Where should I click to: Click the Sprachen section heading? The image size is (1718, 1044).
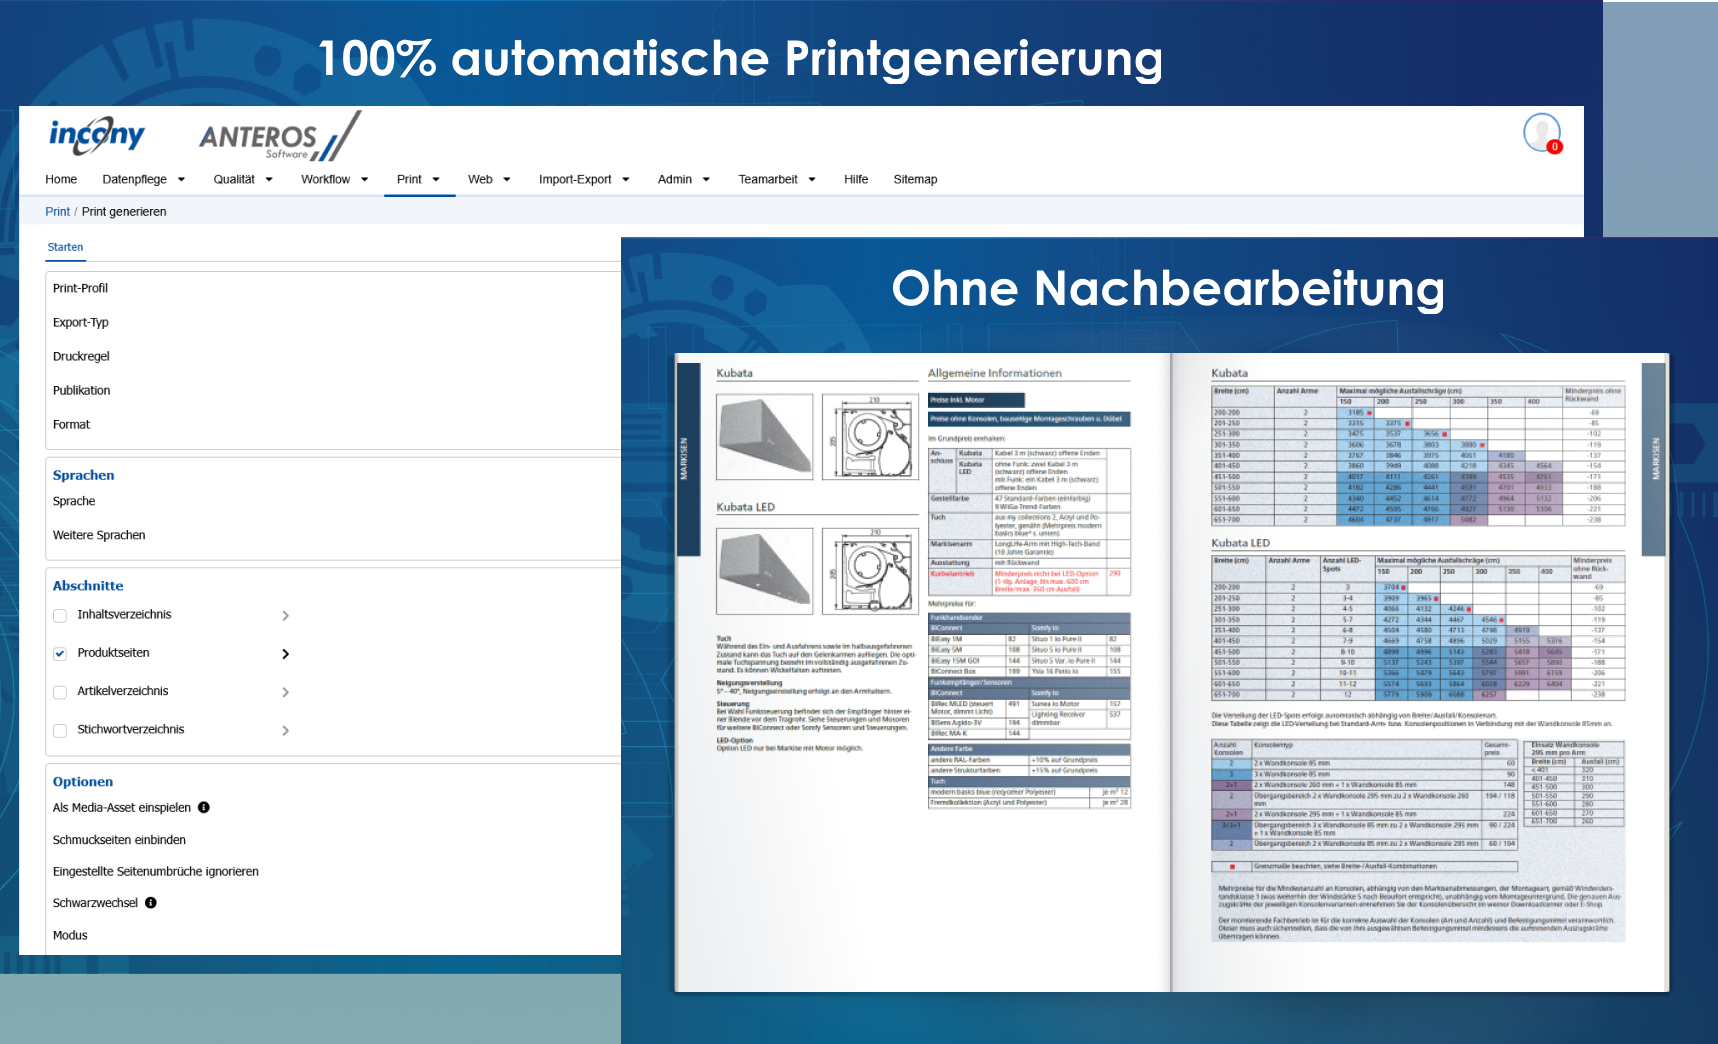pos(84,475)
